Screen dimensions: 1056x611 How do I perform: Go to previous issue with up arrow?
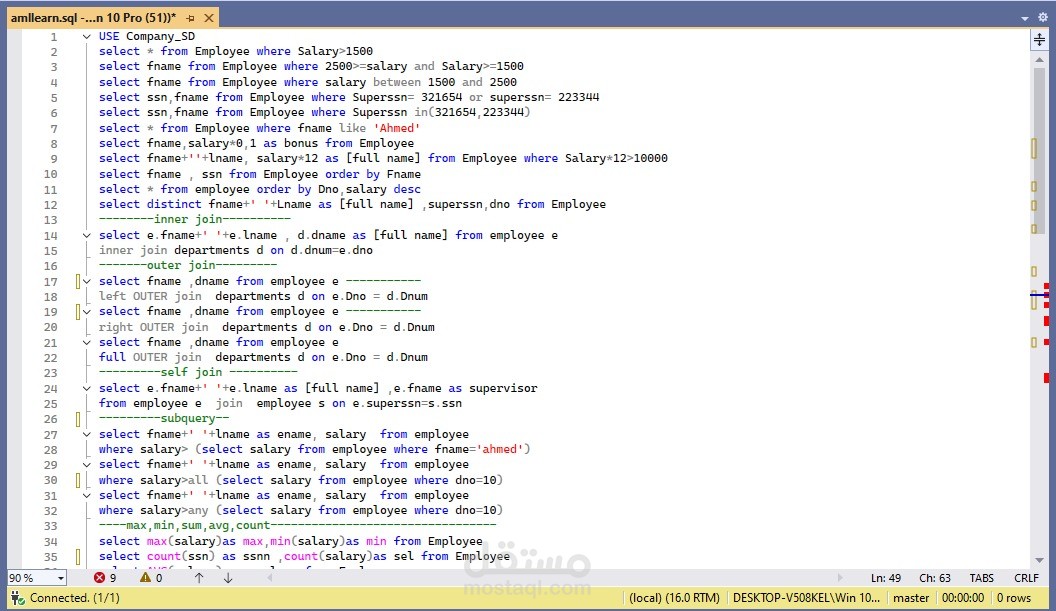pyautogui.click(x=199, y=578)
